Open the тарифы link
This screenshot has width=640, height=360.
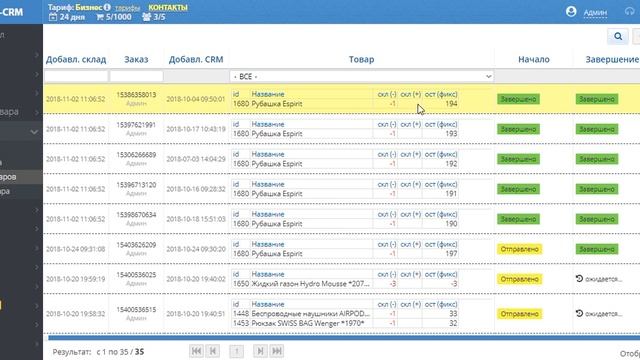(x=127, y=8)
